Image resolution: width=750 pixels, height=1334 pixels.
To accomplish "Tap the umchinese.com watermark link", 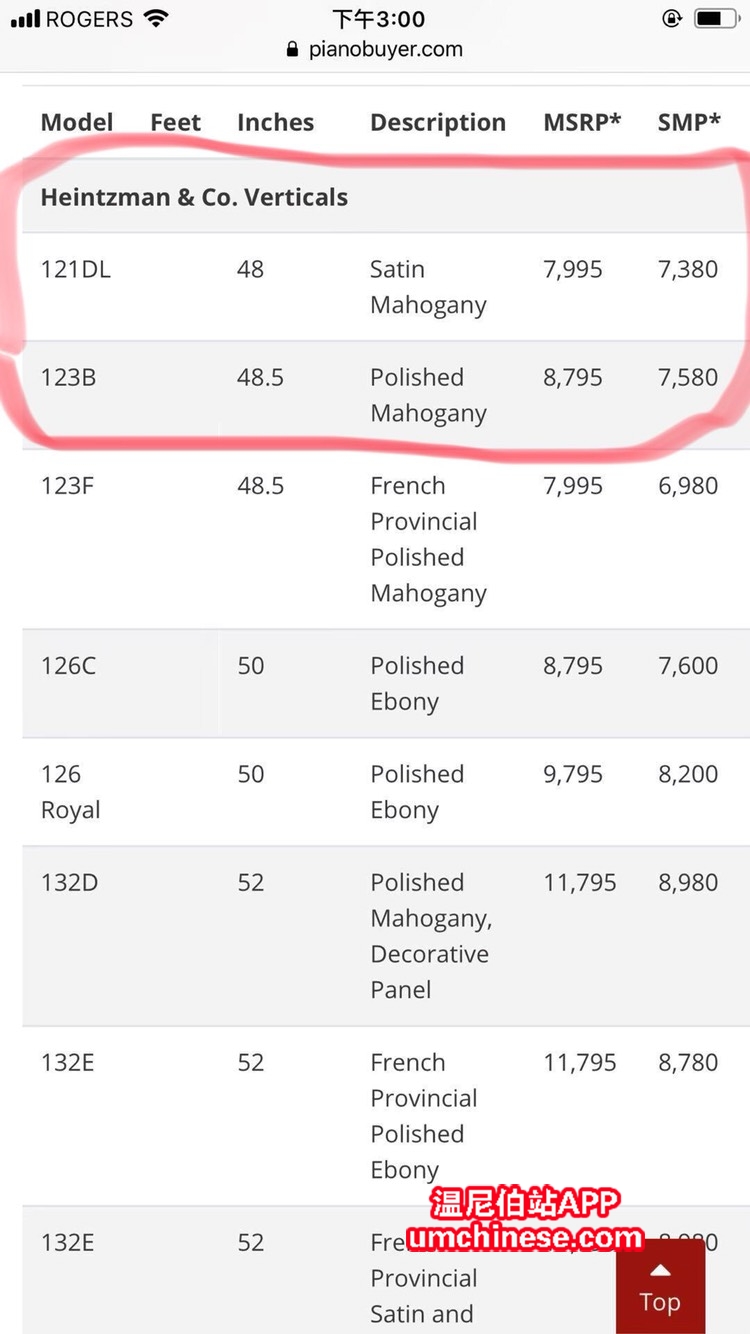I will pyautogui.click(x=525, y=1238).
